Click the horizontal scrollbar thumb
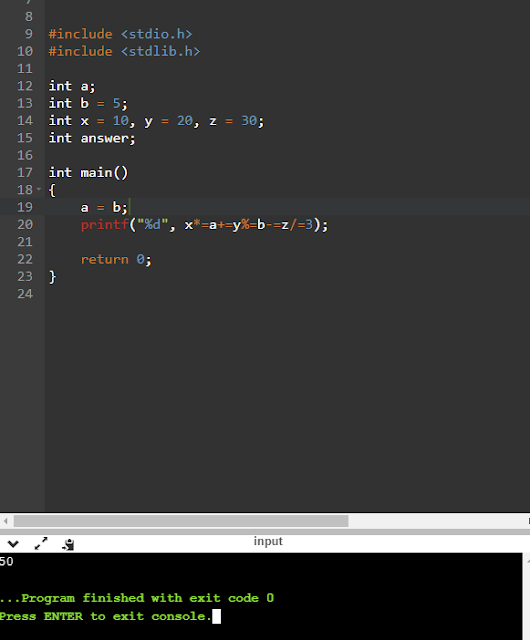Image resolution: width=530 pixels, height=640 pixels. (181, 521)
